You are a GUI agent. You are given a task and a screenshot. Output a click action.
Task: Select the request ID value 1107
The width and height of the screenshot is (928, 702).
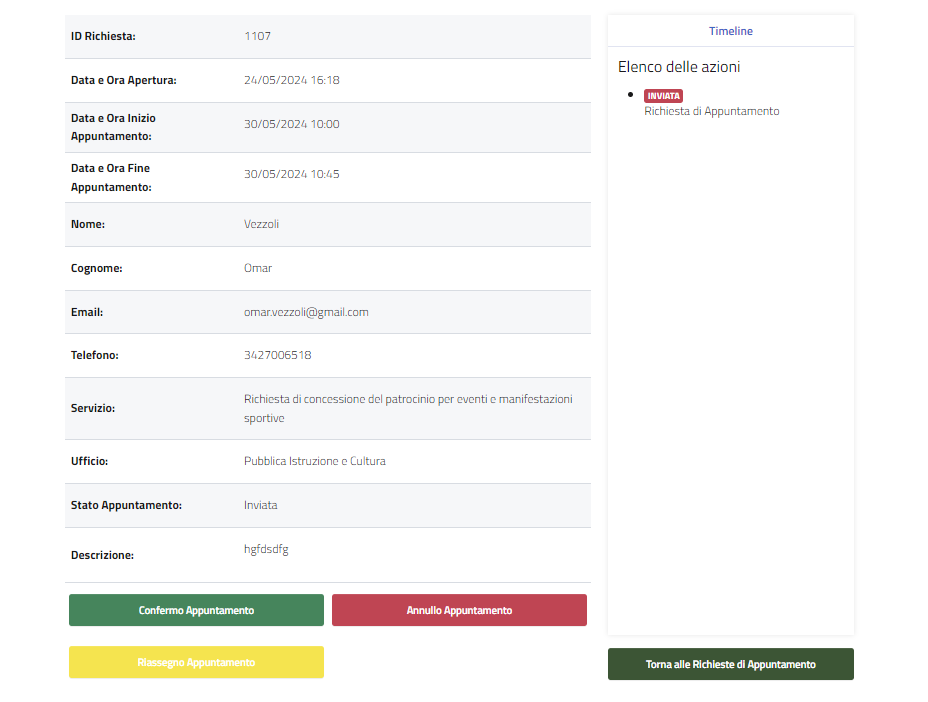pyautogui.click(x=257, y=36)
